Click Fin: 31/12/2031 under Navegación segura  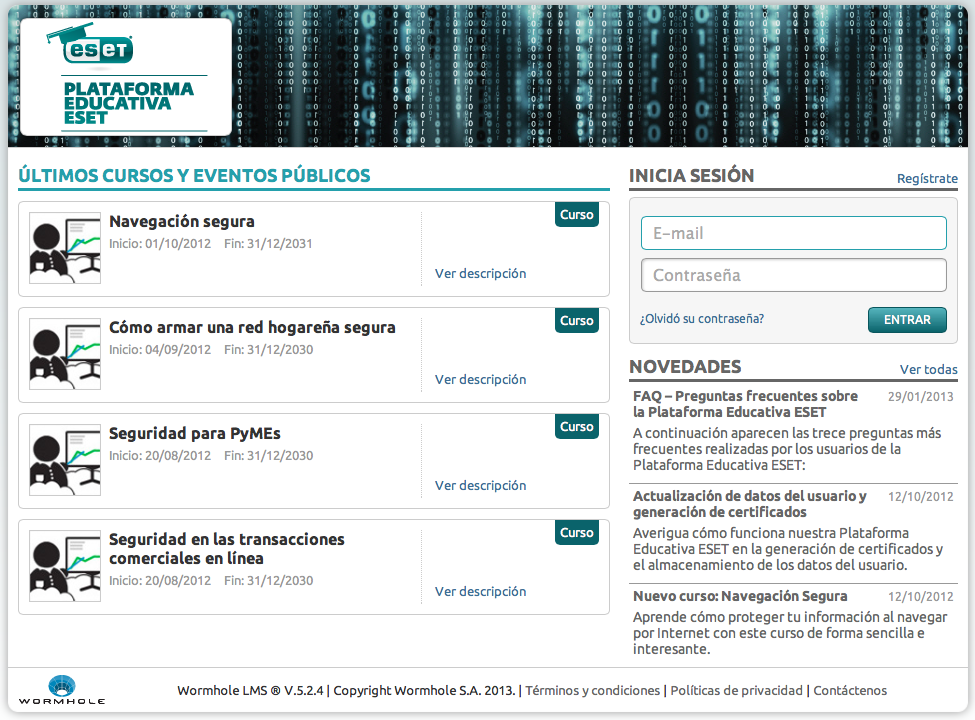268,244
